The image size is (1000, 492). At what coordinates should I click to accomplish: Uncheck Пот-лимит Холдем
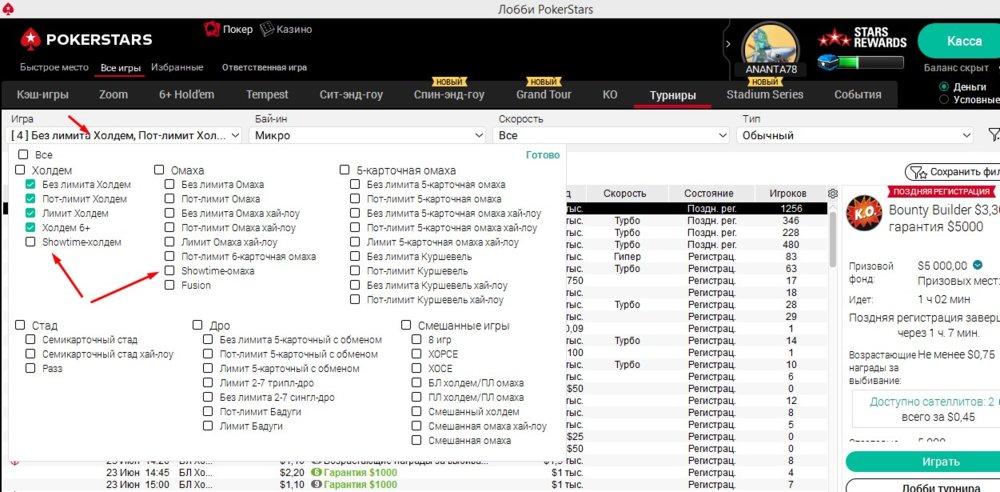point(31,199)
